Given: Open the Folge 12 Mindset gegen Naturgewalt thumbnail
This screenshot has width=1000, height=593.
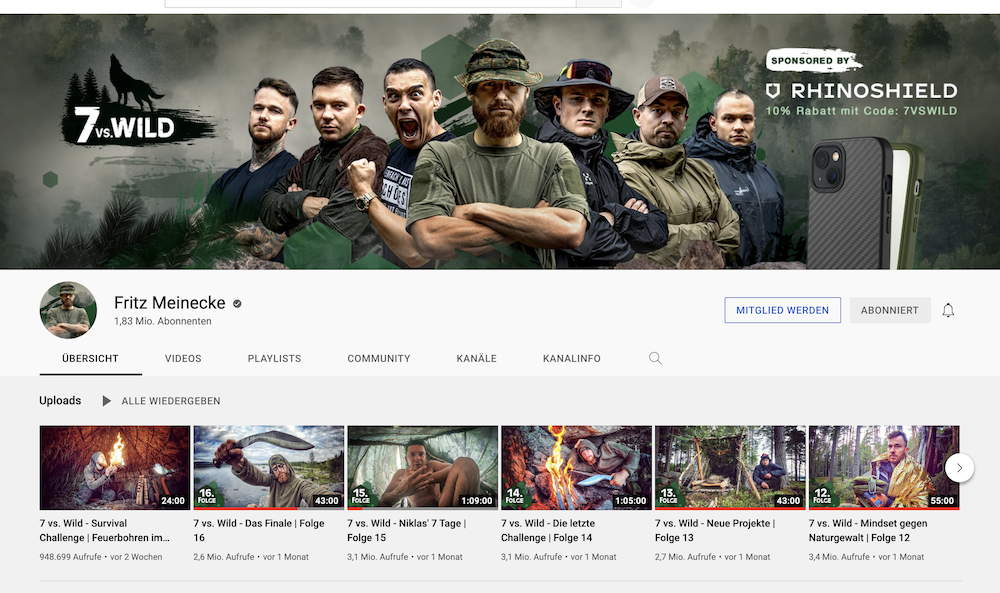Looking at the screenshot, I should 884,467.
